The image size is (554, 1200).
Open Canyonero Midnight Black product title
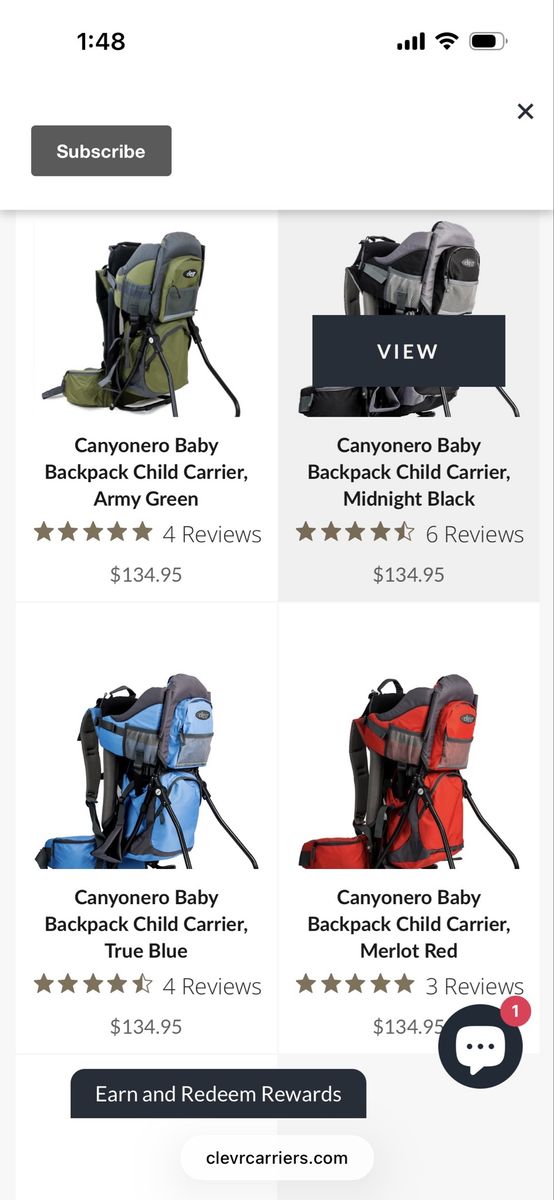[409, 472]
